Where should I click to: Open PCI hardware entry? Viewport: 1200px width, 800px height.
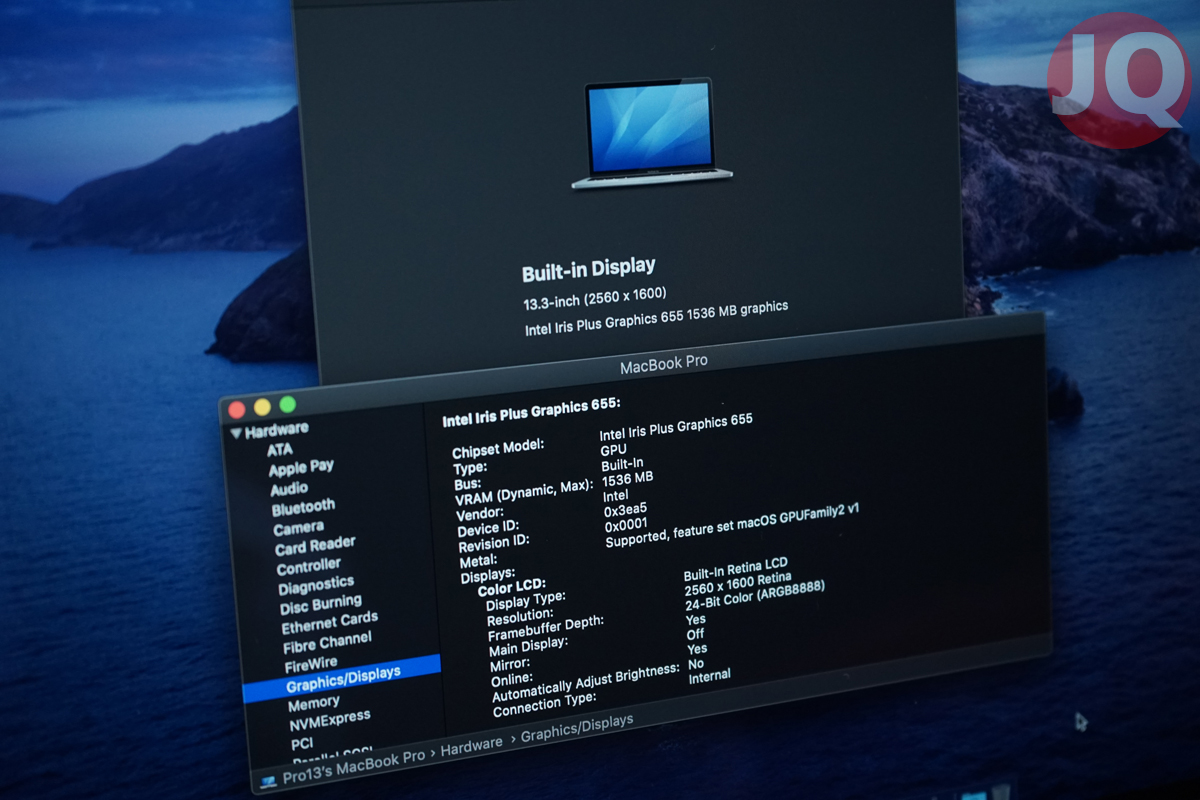point(302,743)
